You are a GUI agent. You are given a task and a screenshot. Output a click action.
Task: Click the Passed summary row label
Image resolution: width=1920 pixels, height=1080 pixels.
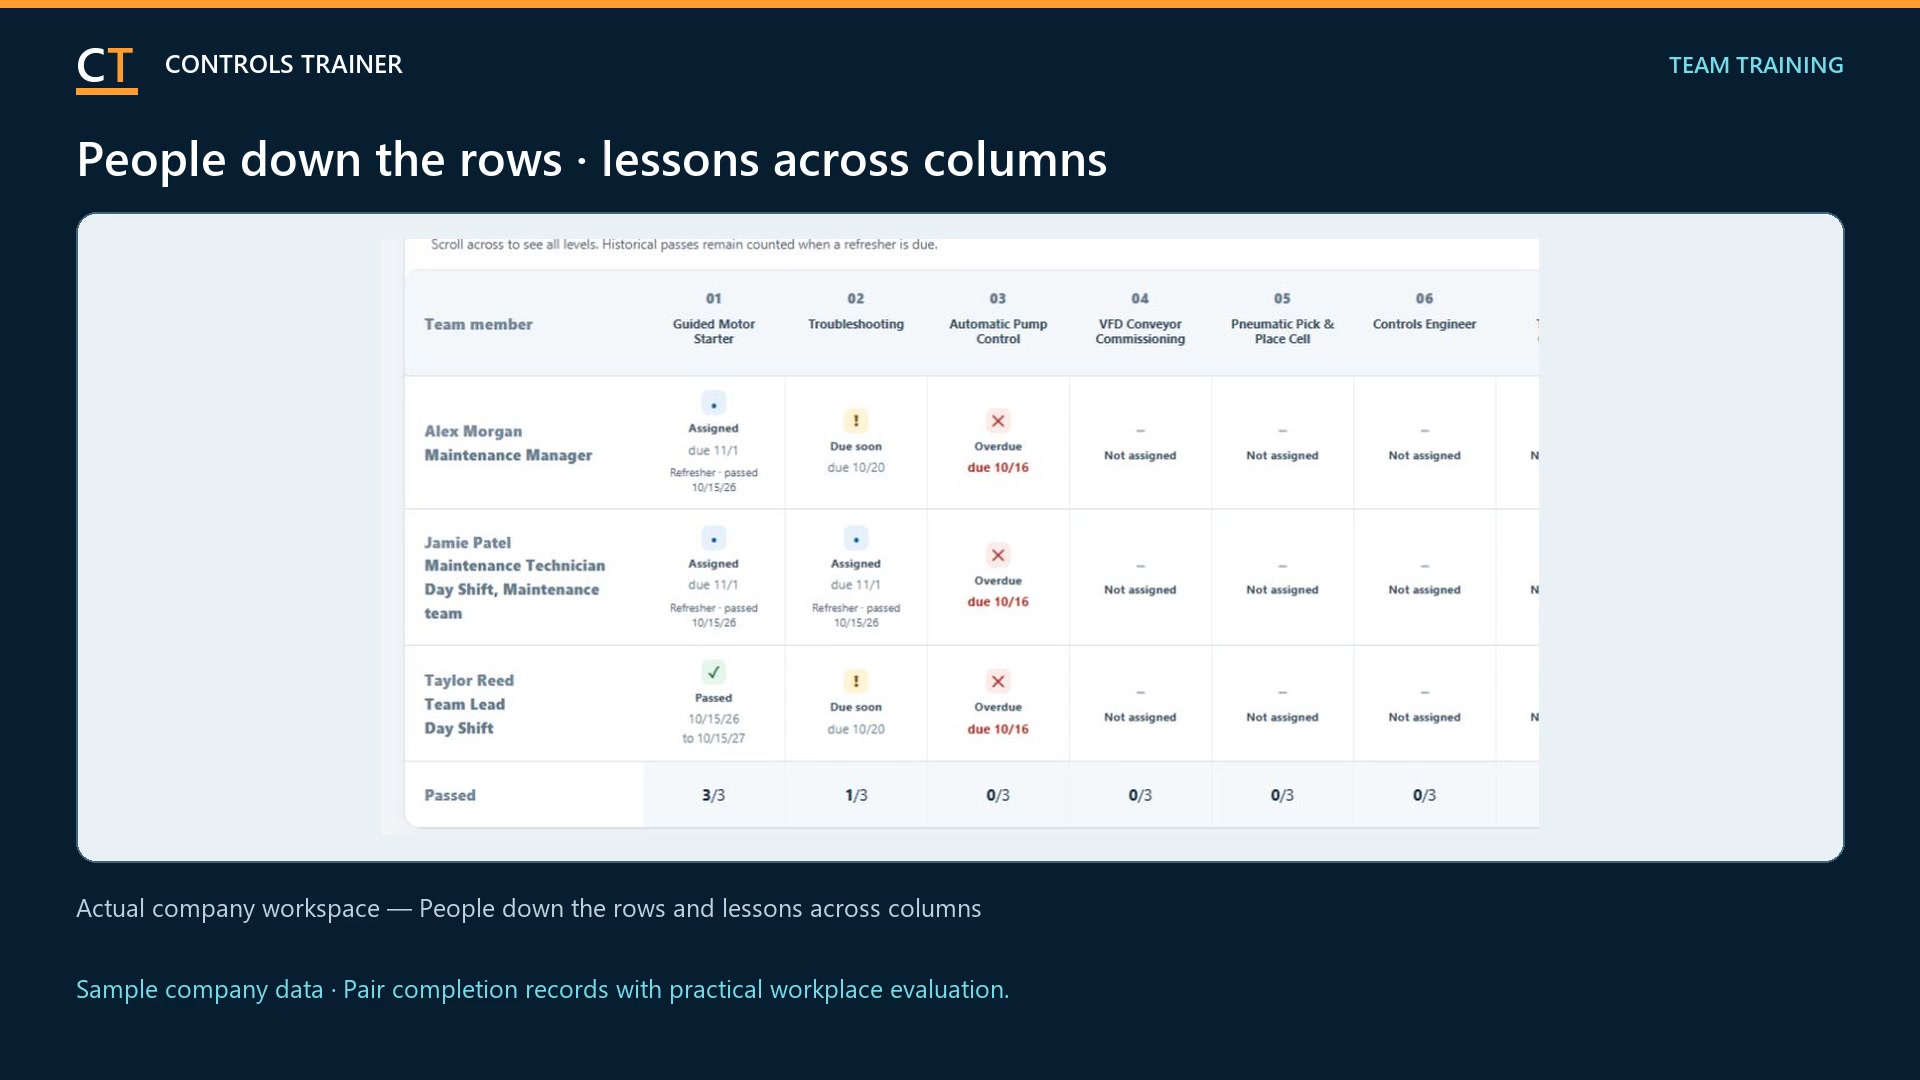point(450,795)
